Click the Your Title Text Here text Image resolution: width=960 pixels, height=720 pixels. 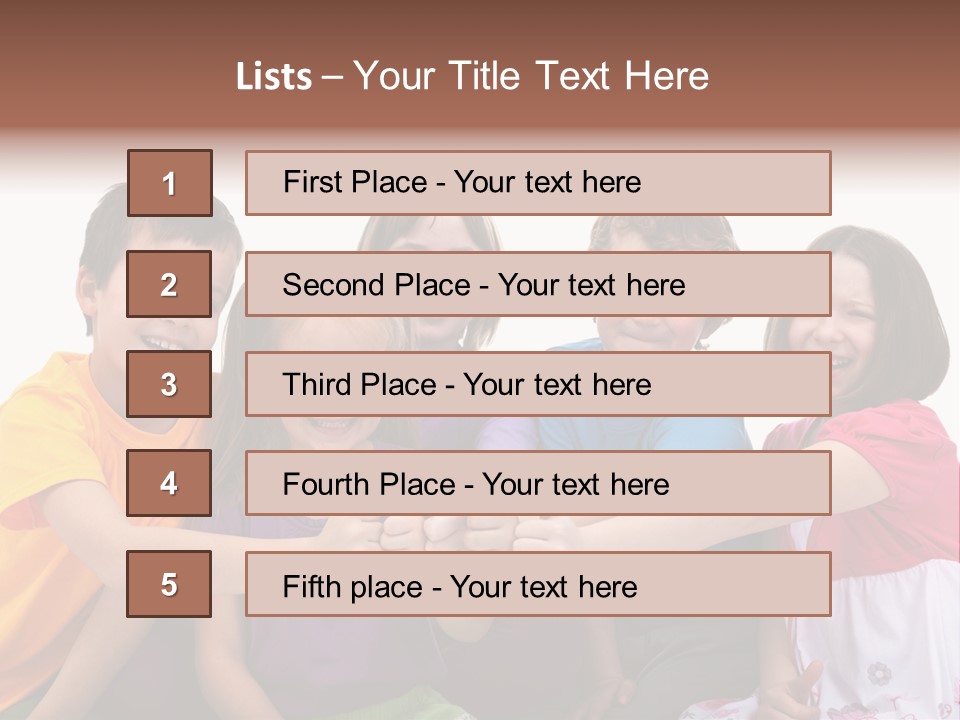click(531, 76)
